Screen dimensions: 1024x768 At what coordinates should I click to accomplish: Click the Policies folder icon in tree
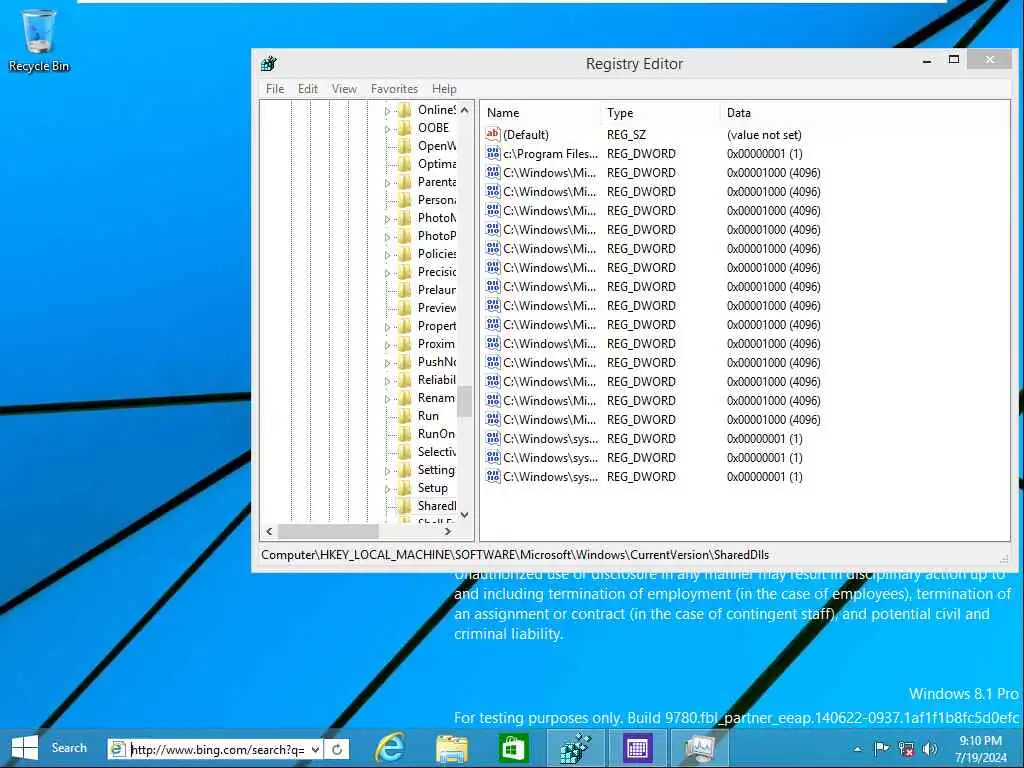(404, 254)
